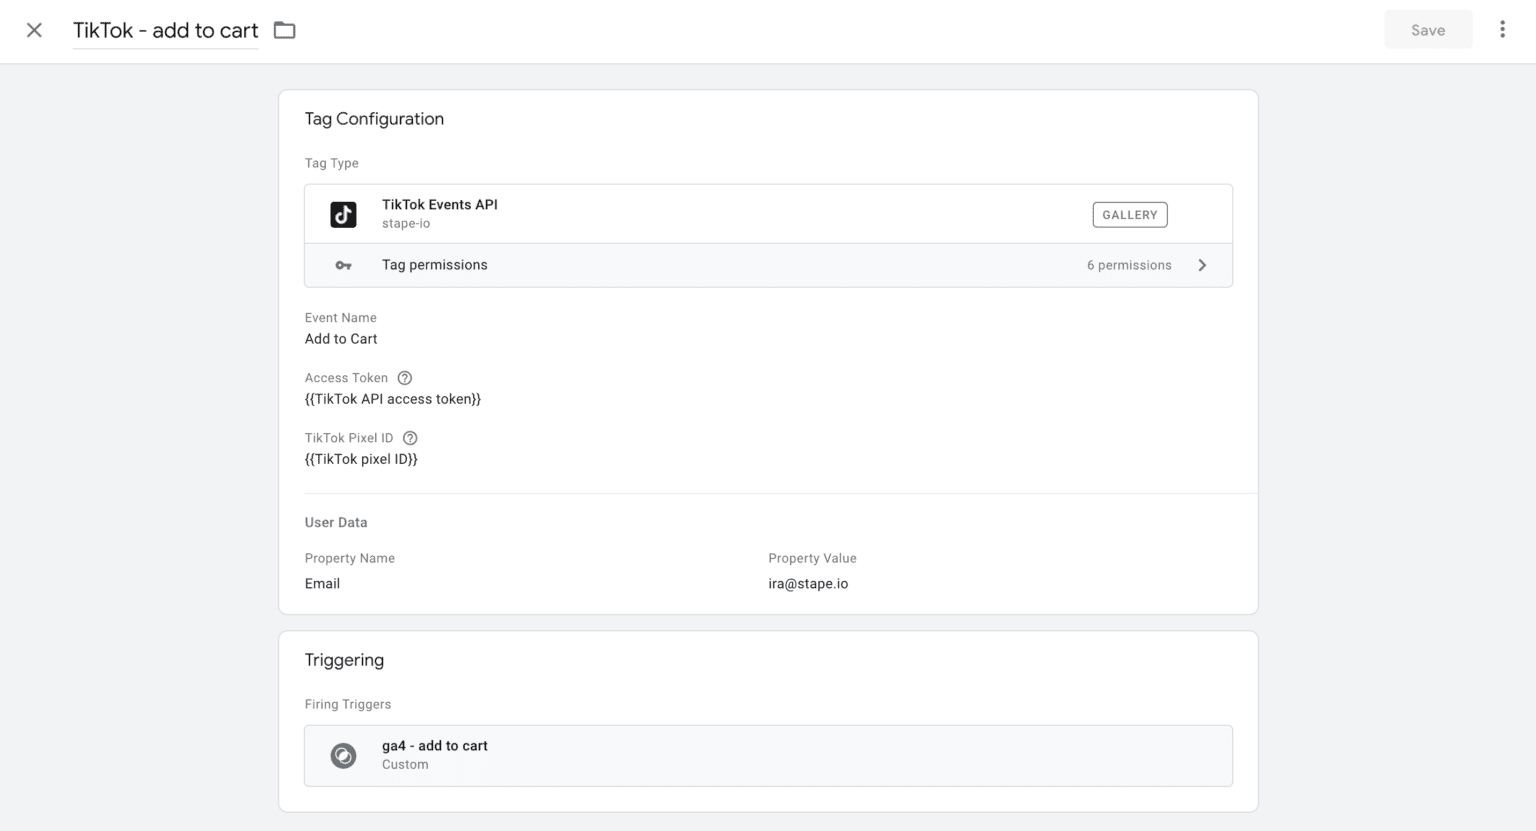Image resolution: width=1536 pixels, height=831 pixels.
Task: Click the custom trigger icon
Action: [343, 755]
